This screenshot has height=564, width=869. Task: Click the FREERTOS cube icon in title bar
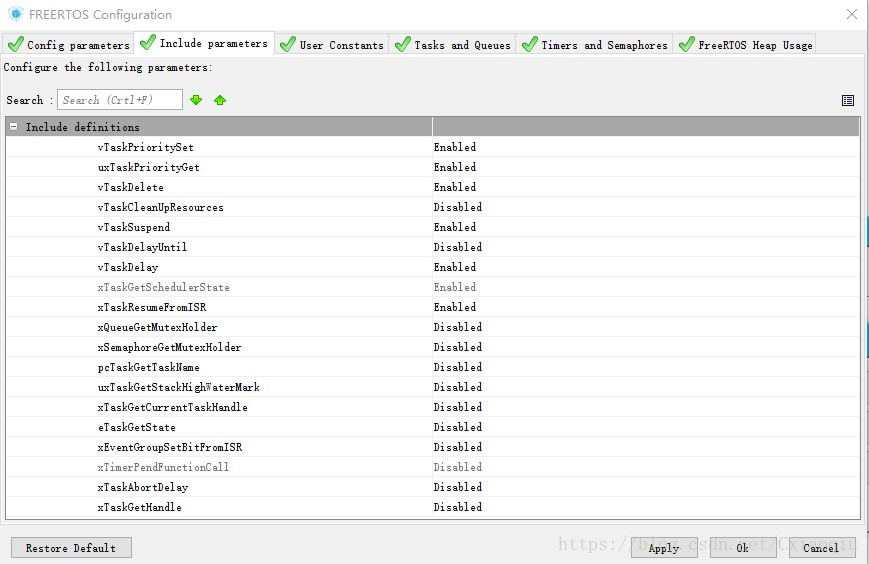(x=16, y=14)
